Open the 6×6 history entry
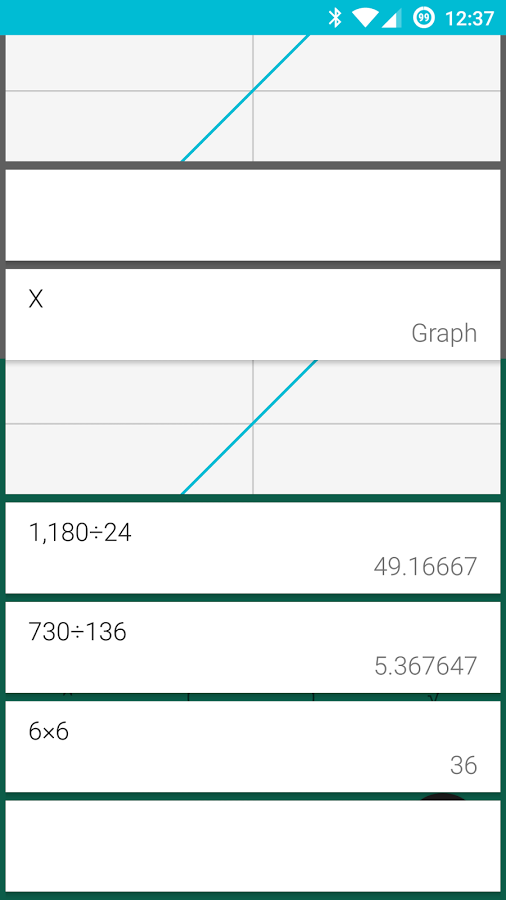The height and width of the screenshot is (900, 506). point(253,746)
